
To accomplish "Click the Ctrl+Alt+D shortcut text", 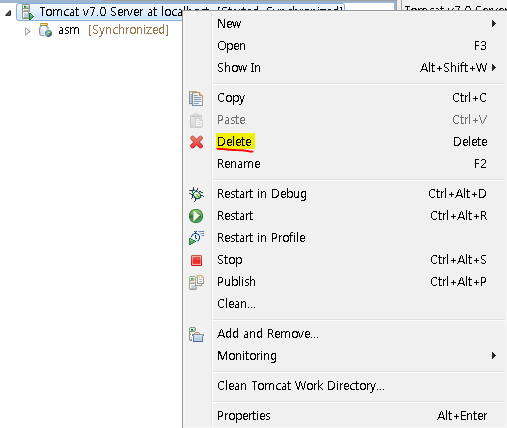I will pyautogui.click(x=457, y=194).
